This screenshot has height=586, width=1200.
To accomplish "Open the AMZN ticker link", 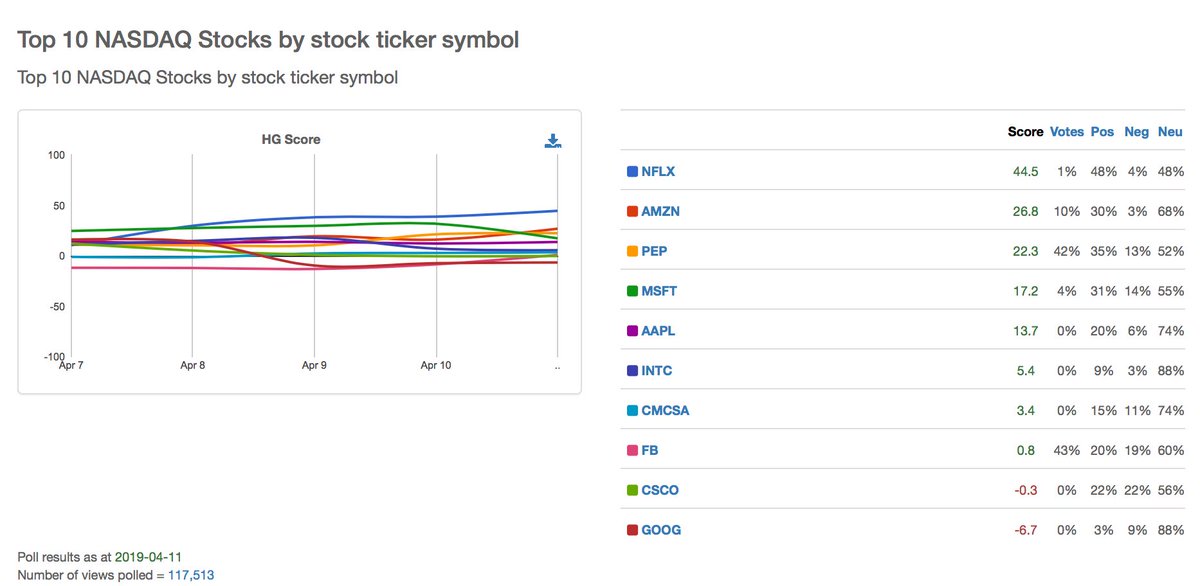I will tap(661, 212).
